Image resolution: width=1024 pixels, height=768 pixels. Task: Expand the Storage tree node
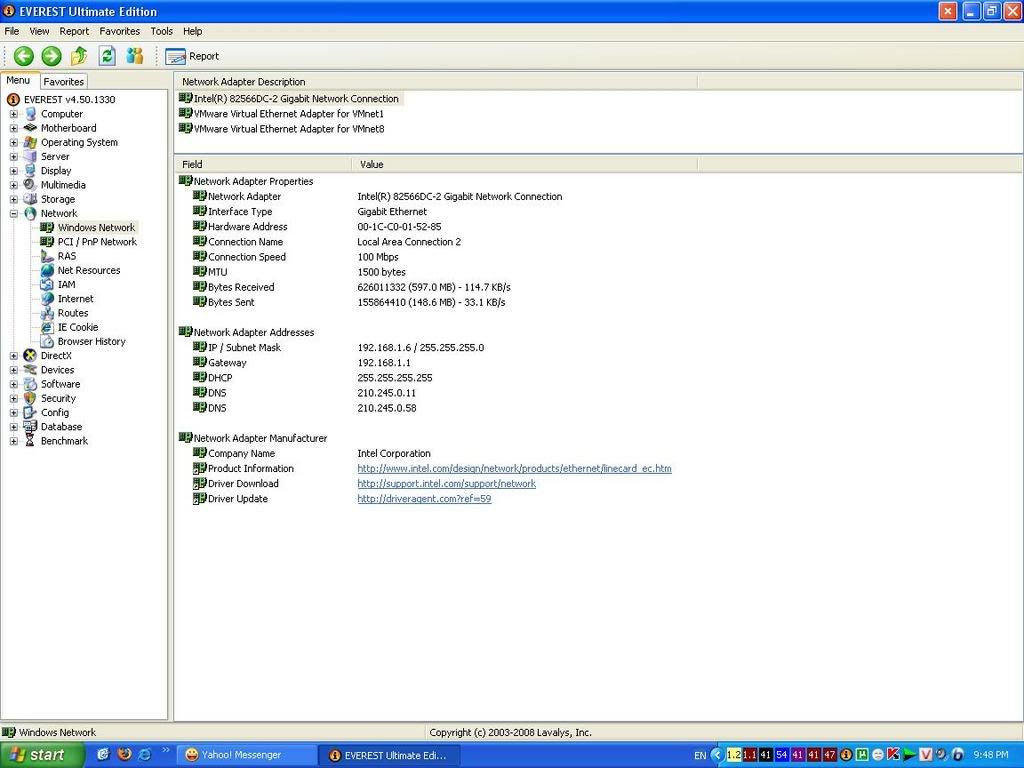click(14, 199)
